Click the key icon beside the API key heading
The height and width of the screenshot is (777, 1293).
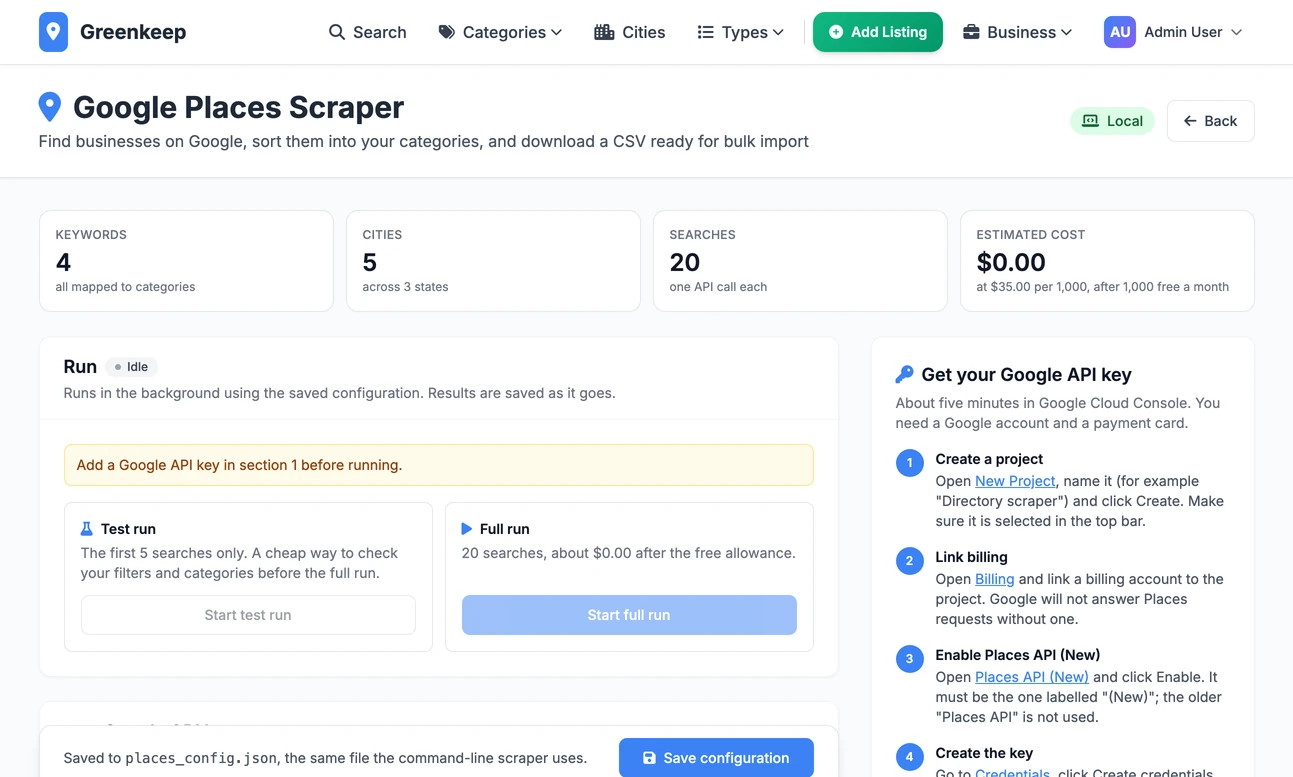(x=904, y=375)
